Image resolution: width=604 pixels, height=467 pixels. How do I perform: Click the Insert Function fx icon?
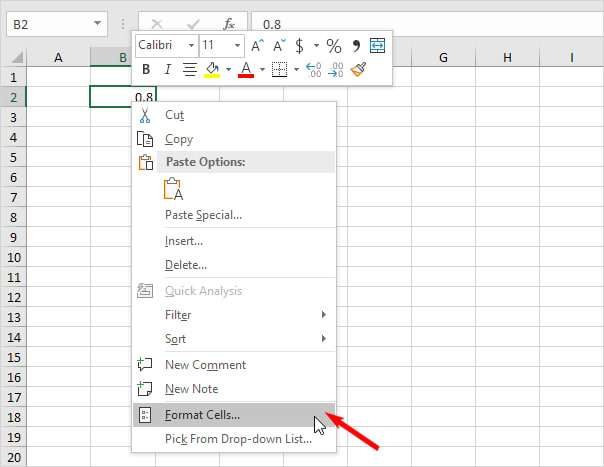[x=229, y=24]
